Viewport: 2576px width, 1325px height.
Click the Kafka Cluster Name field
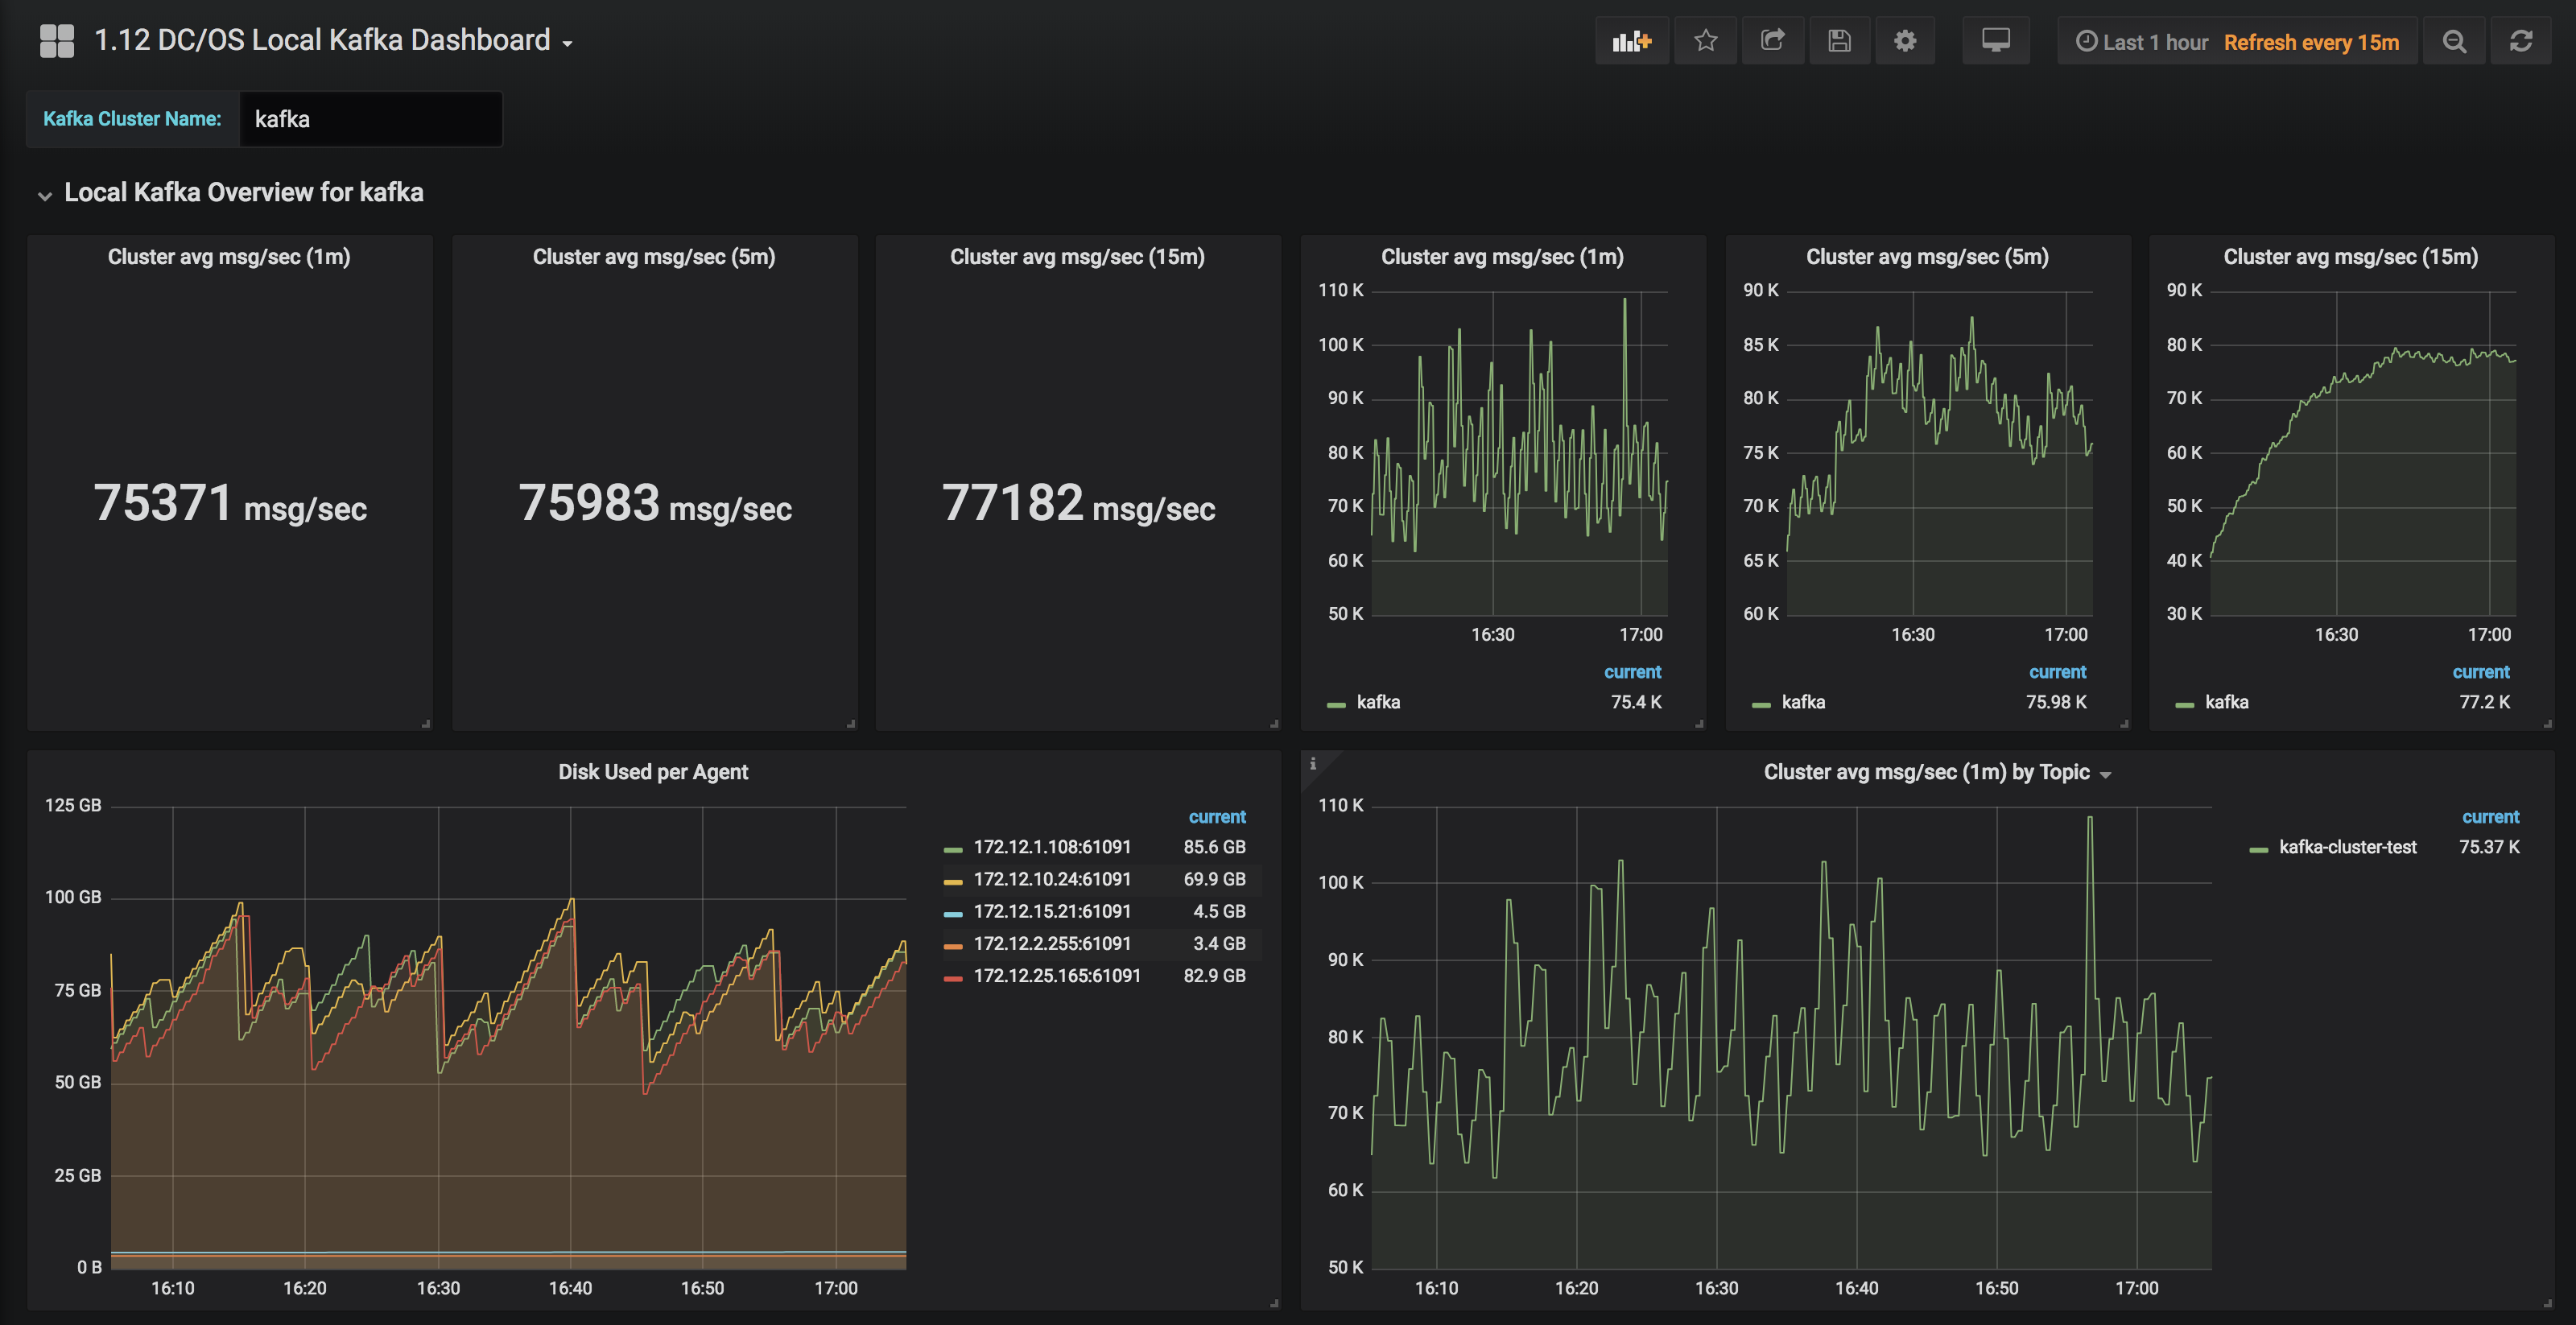370,119
